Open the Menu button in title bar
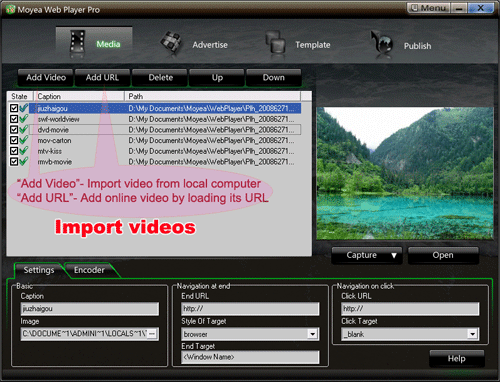This screenshot has height=382, width=500. pyautogui.click(x=429, y=8)
